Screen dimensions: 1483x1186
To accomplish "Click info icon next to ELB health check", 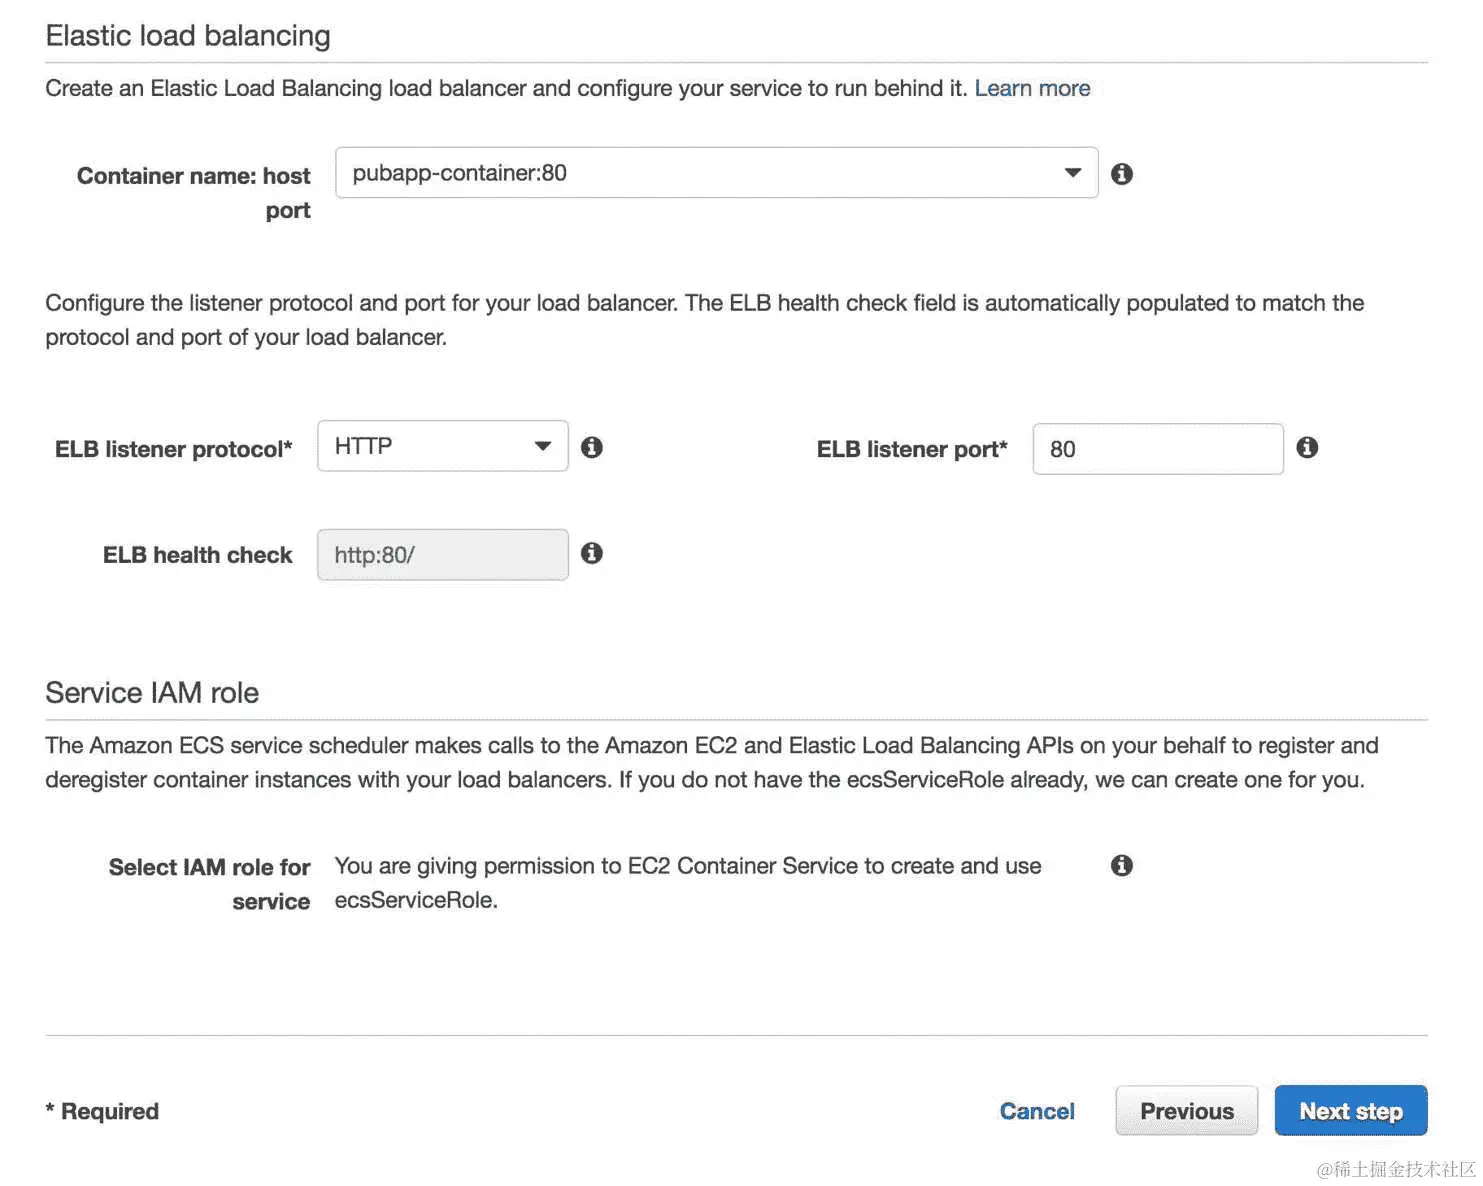I will [x=592, y=553].
